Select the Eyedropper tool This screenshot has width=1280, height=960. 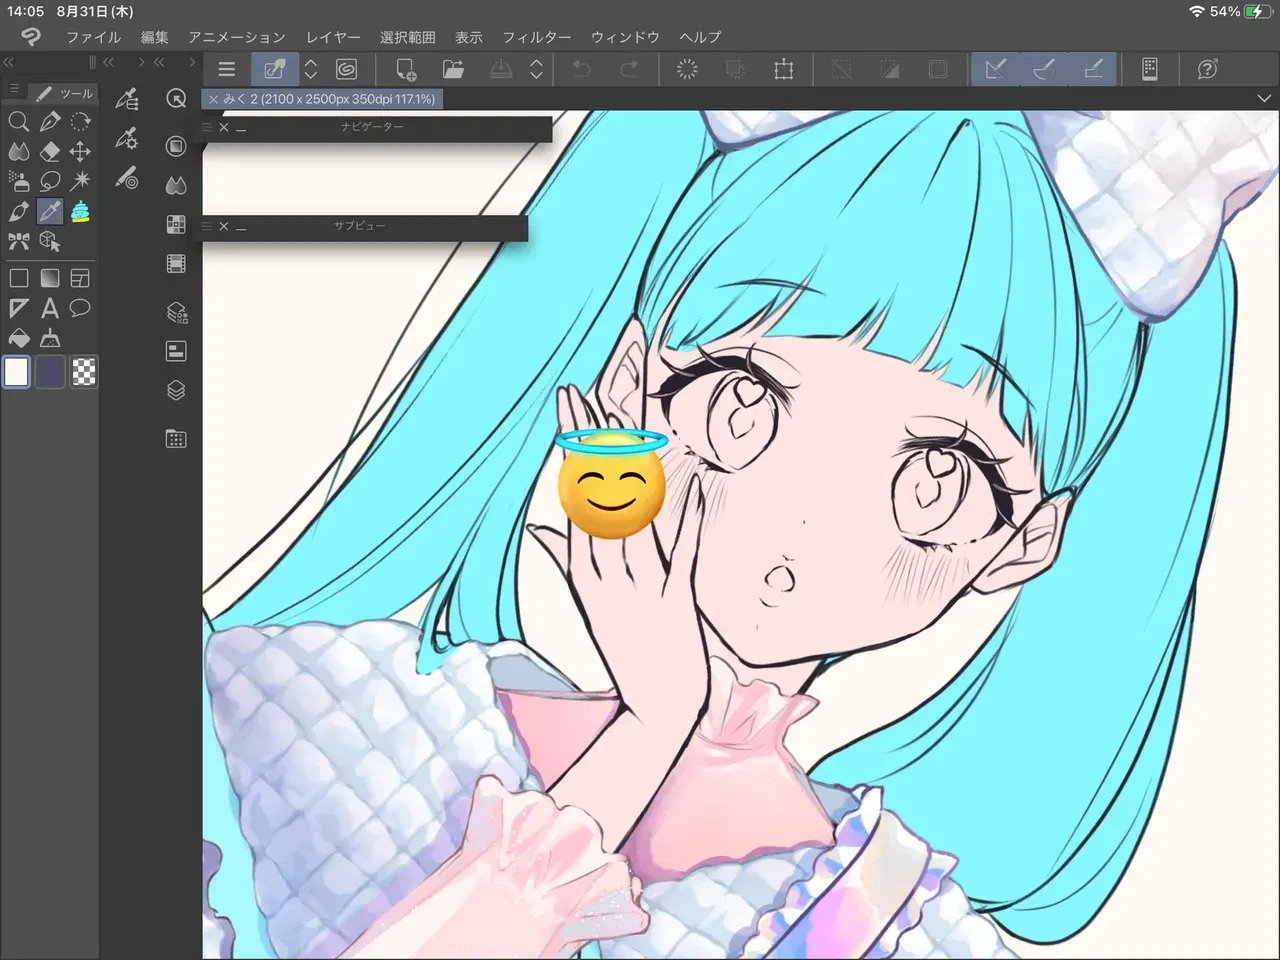click(49, 212)
